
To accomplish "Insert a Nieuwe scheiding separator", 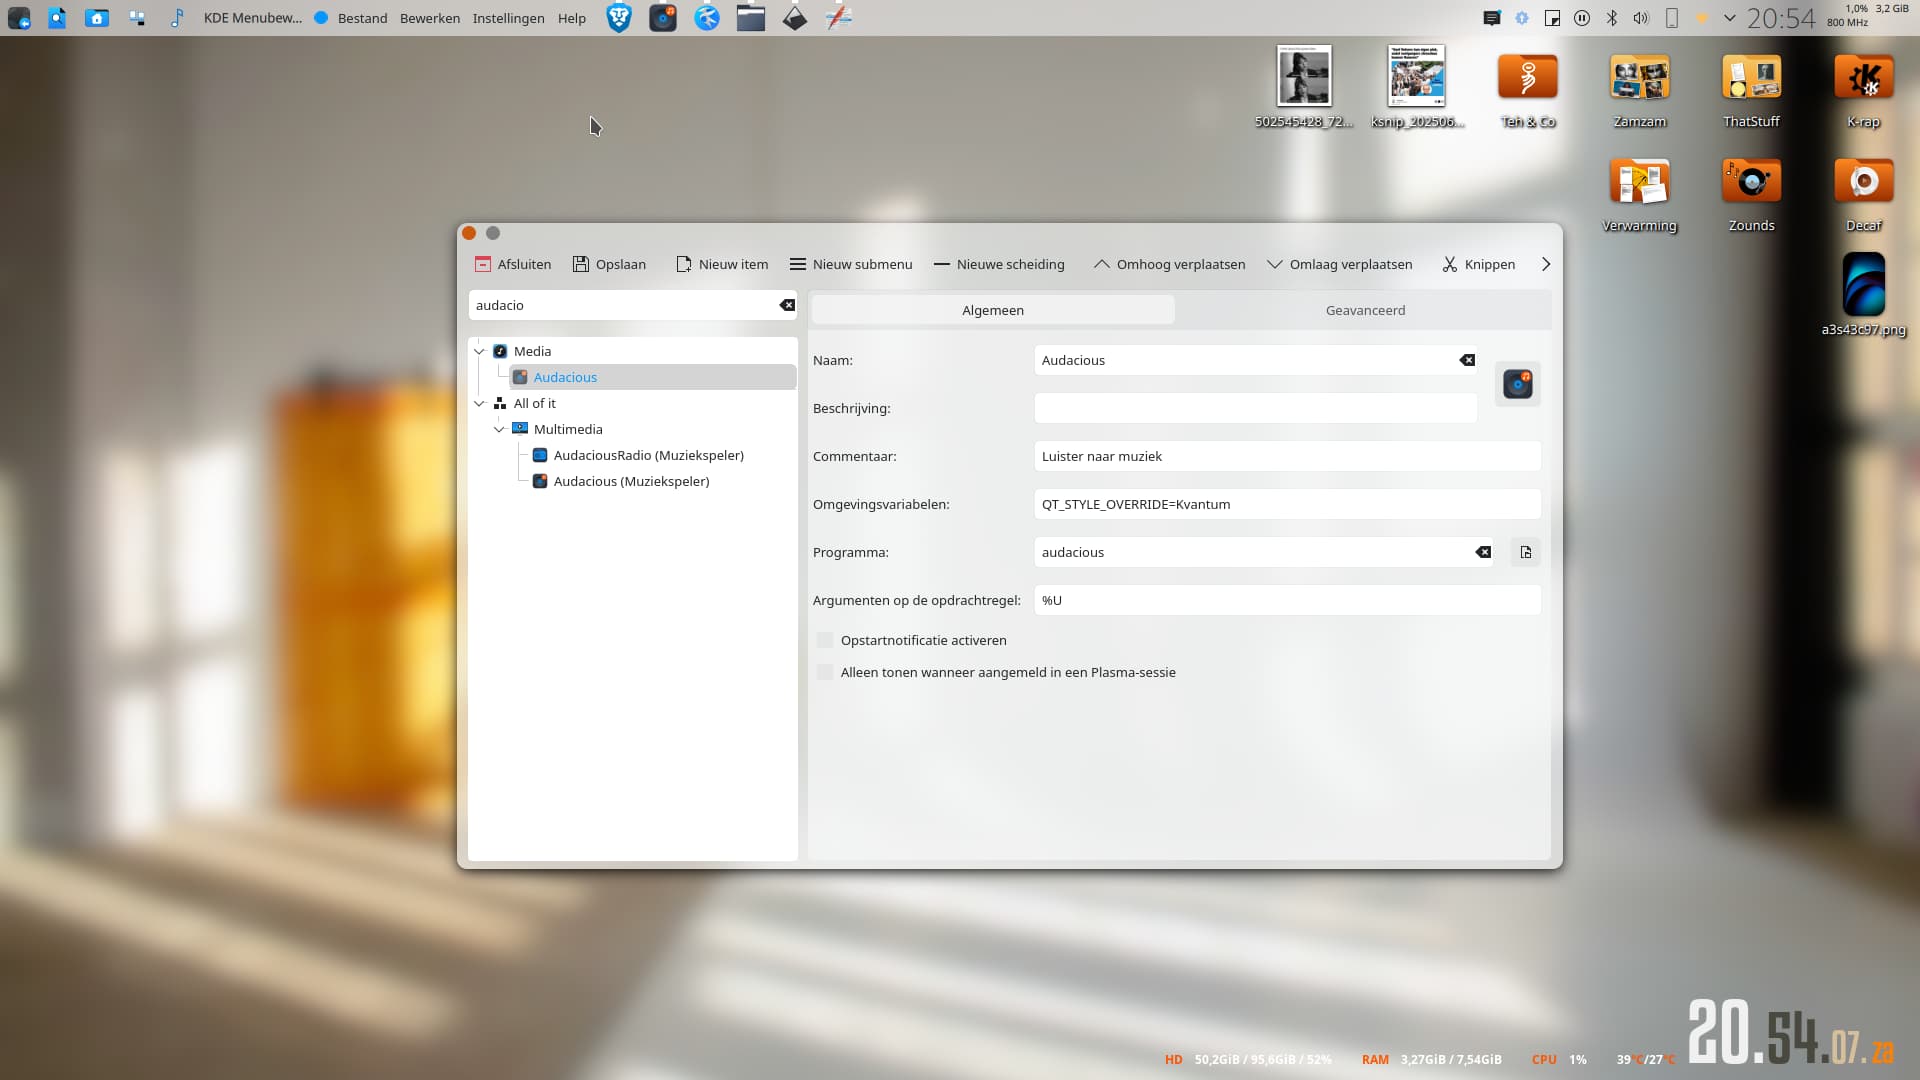I will 999,264.
